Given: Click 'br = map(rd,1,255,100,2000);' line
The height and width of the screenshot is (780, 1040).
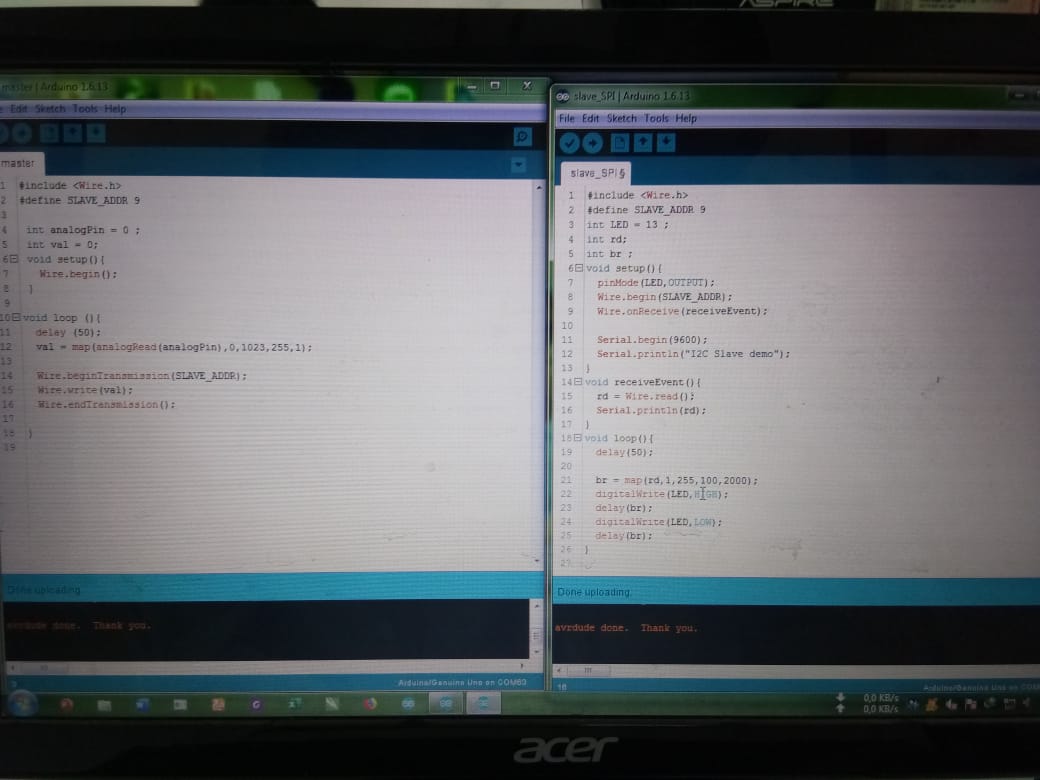Looking at the screenshot, I should pos(677,480).
